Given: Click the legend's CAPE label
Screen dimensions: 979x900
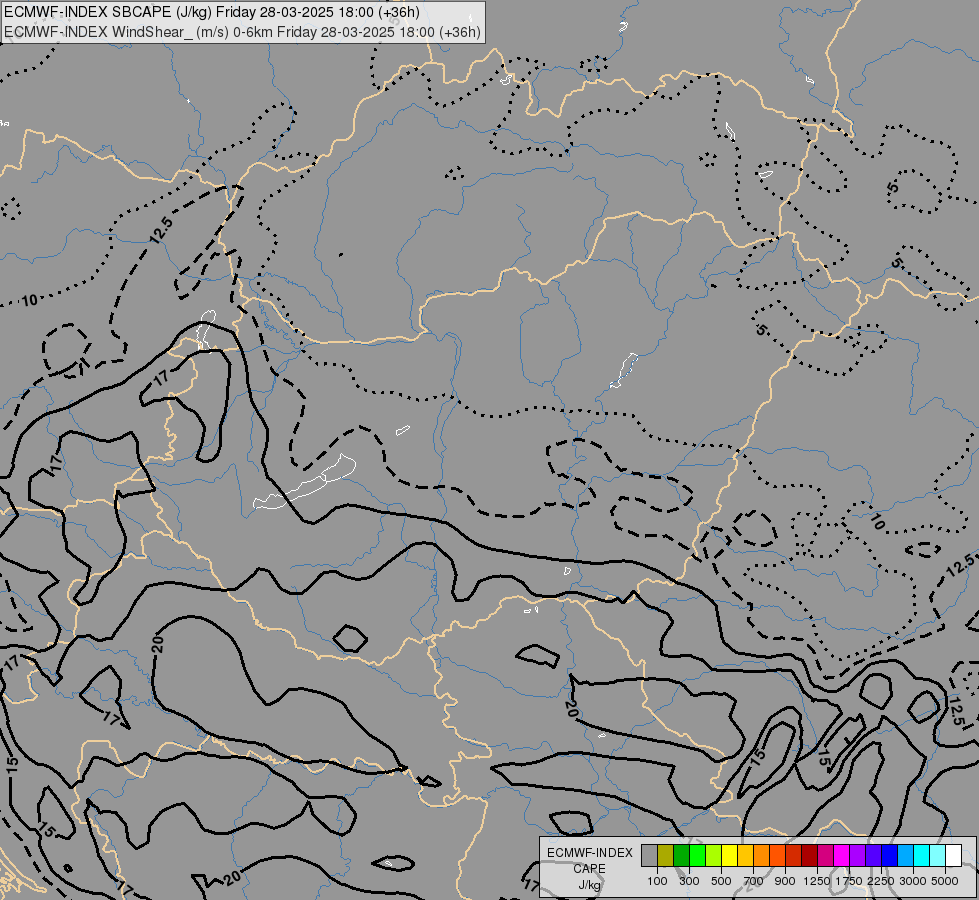Looking at the screenshot, I should click(x=589, y=869).
